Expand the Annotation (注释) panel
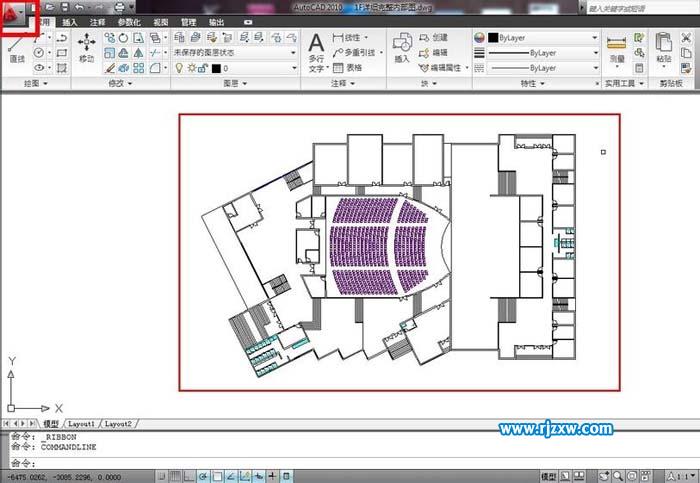Image resolution: width=700 pixels, height=483 pixels. click(343, 83)
